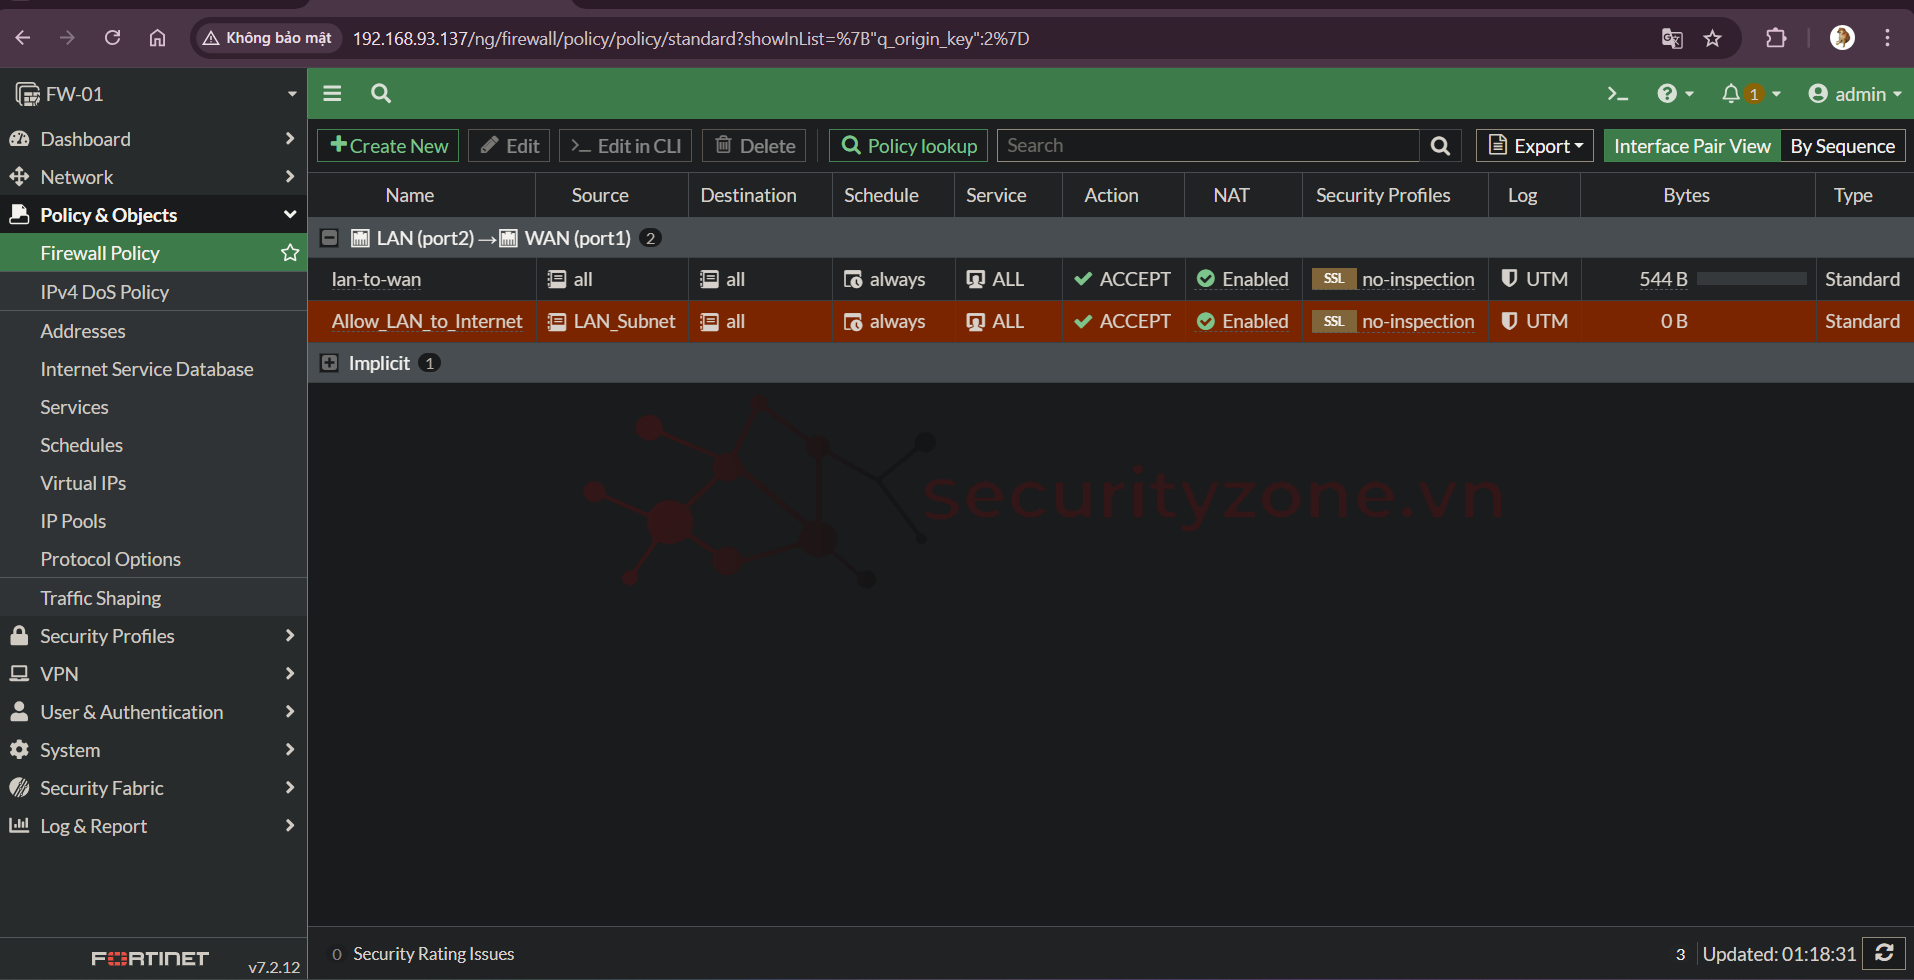Click the Create New button
The height and width of the screenshot is (980, 1914).
pos(388,146)
